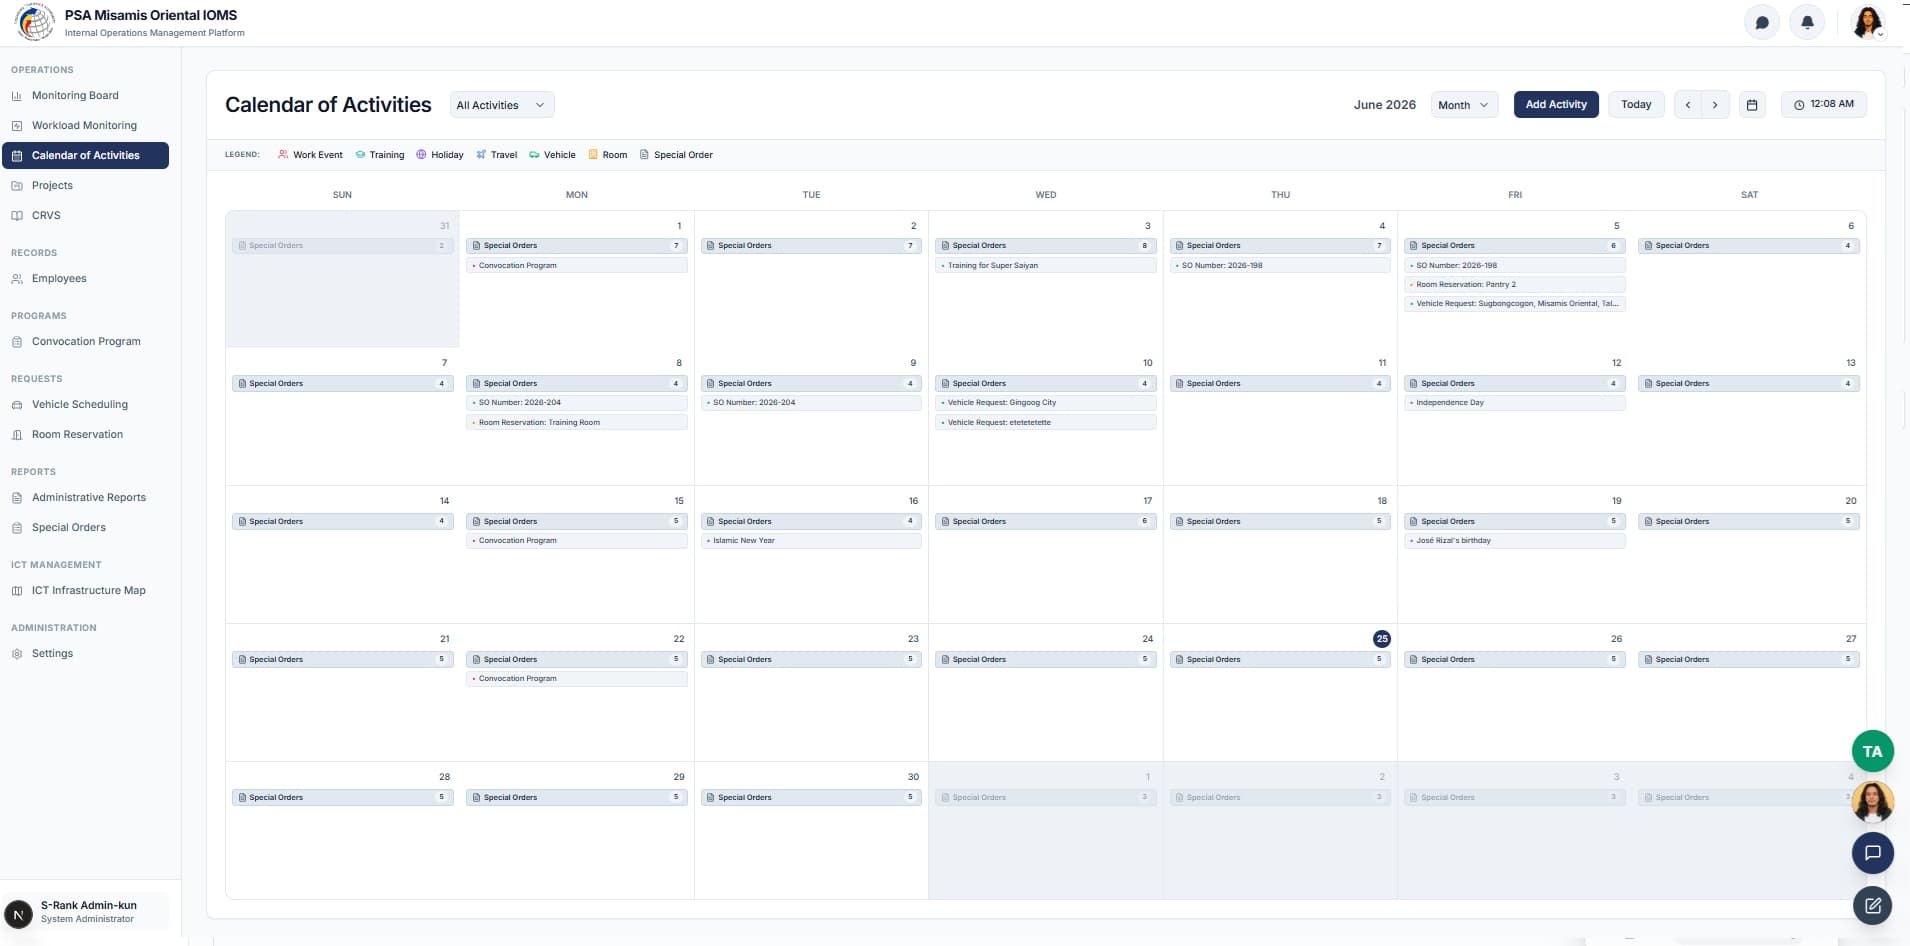The image size is (1910, 946).
Task: Open Projects in sidebar
Action: (85, 186)
